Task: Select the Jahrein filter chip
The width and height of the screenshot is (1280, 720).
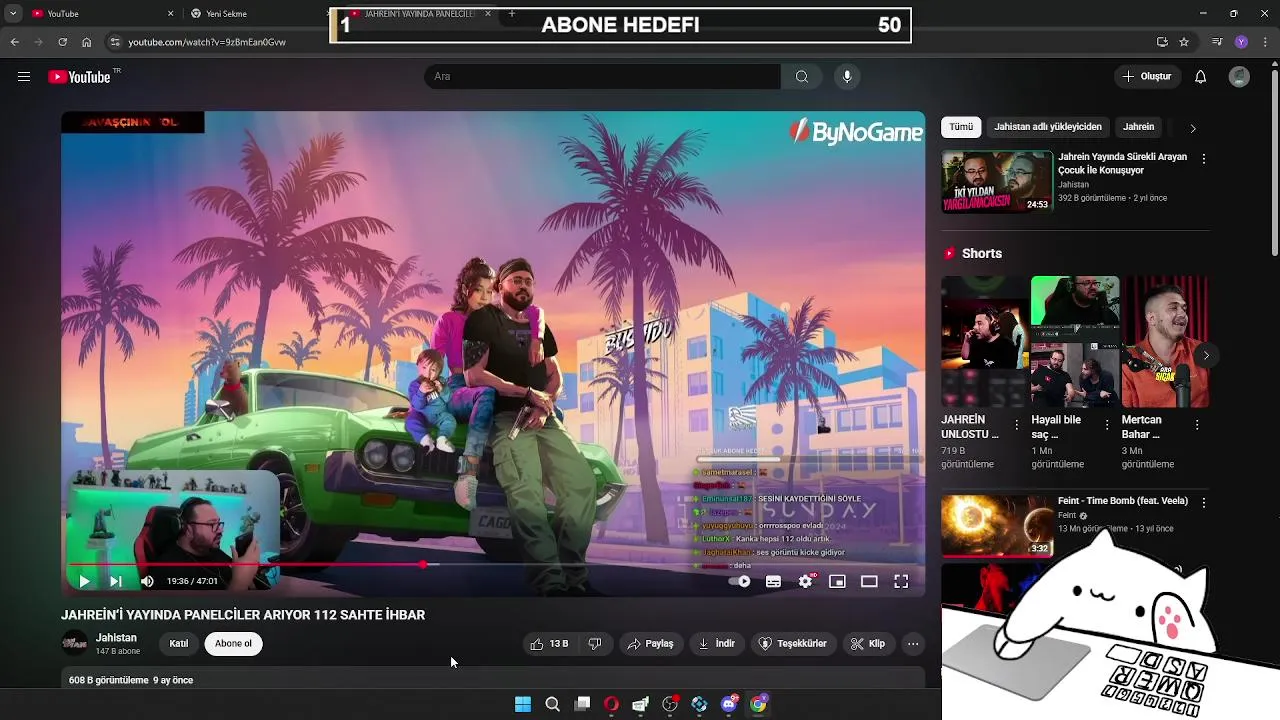Action: click(1138, 127)
